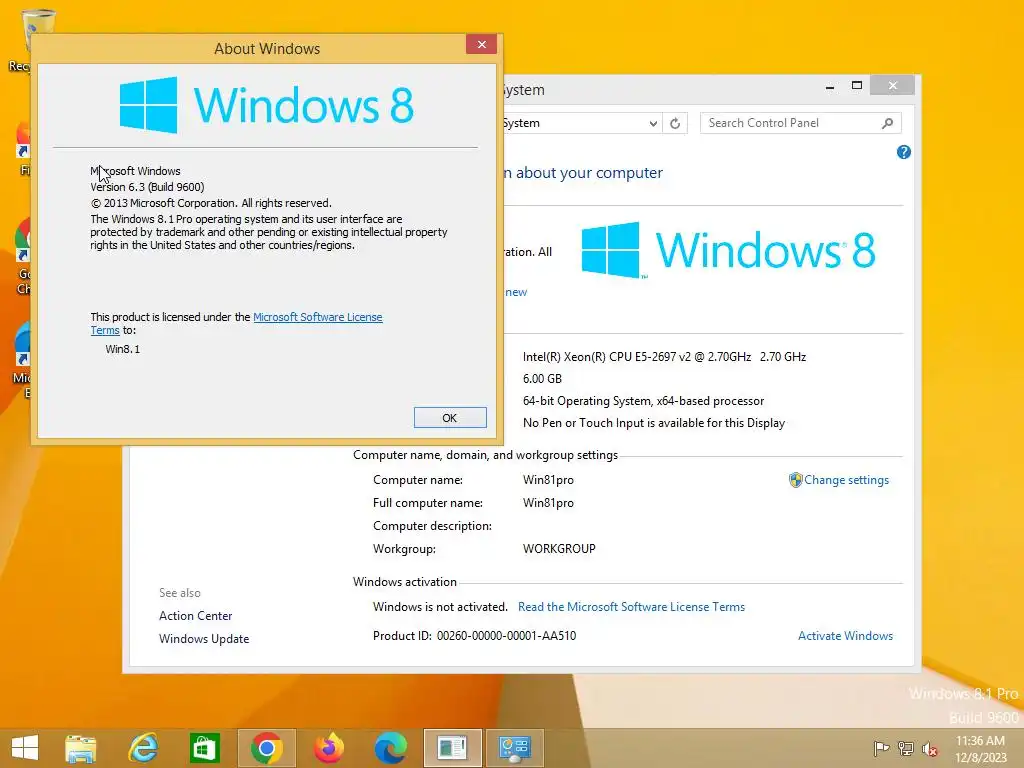Open Help question mark in System window

click(904, 152)
